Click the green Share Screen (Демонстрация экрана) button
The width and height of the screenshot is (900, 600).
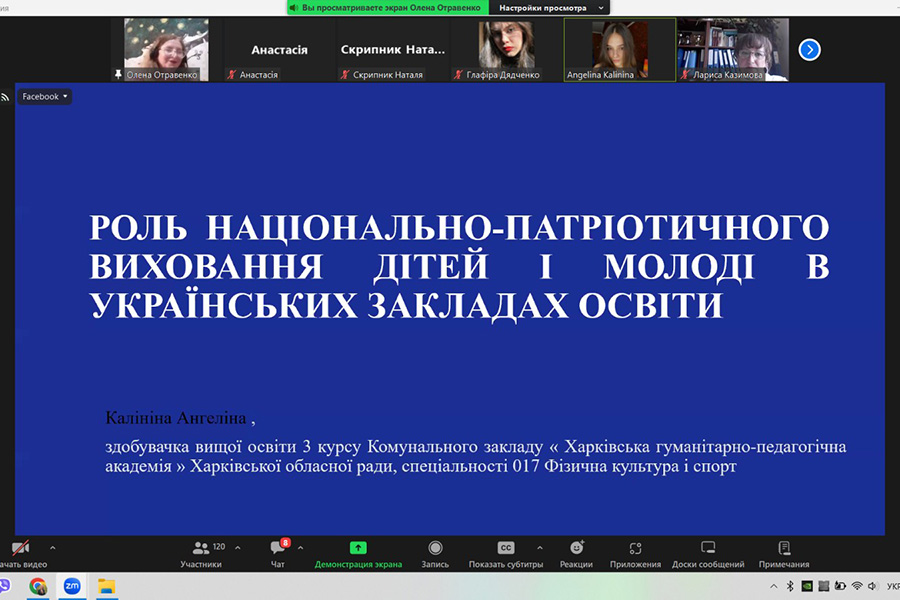coord(358,553)
